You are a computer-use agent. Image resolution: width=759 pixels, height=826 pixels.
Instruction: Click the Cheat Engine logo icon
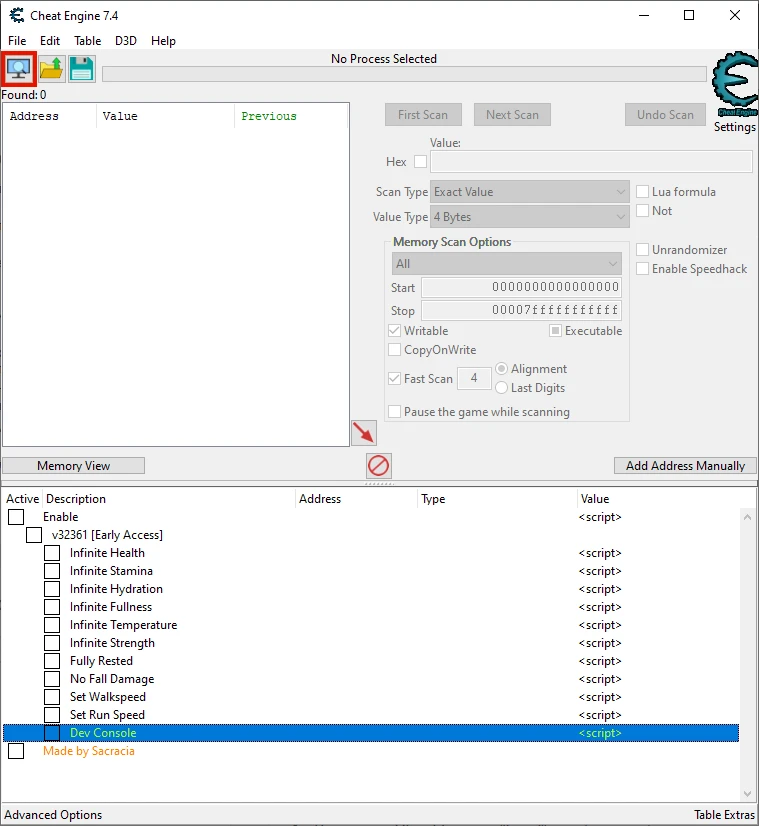click(x=735, y=84)
